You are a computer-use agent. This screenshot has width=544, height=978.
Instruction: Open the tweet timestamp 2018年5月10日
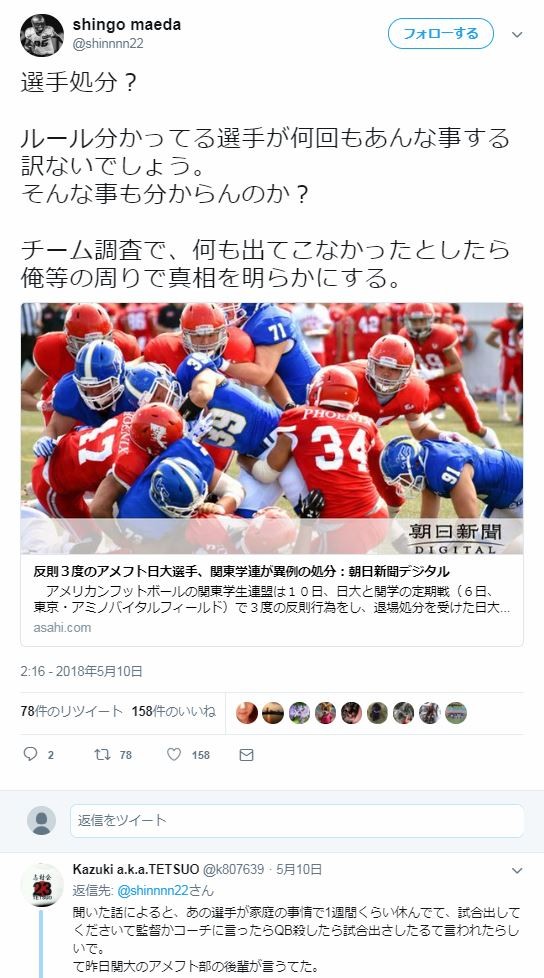click(x=81, y=671)
